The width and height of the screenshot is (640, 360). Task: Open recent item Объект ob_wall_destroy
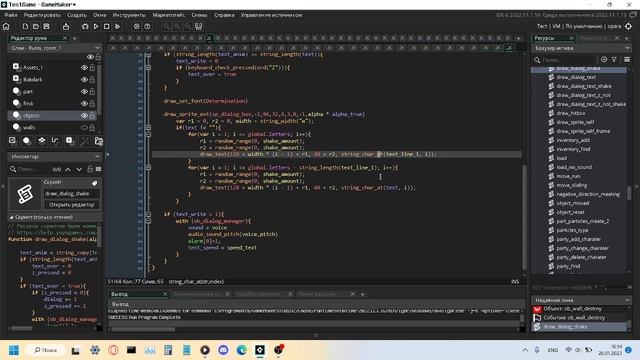pyautogui.click(x=573, y=309)
